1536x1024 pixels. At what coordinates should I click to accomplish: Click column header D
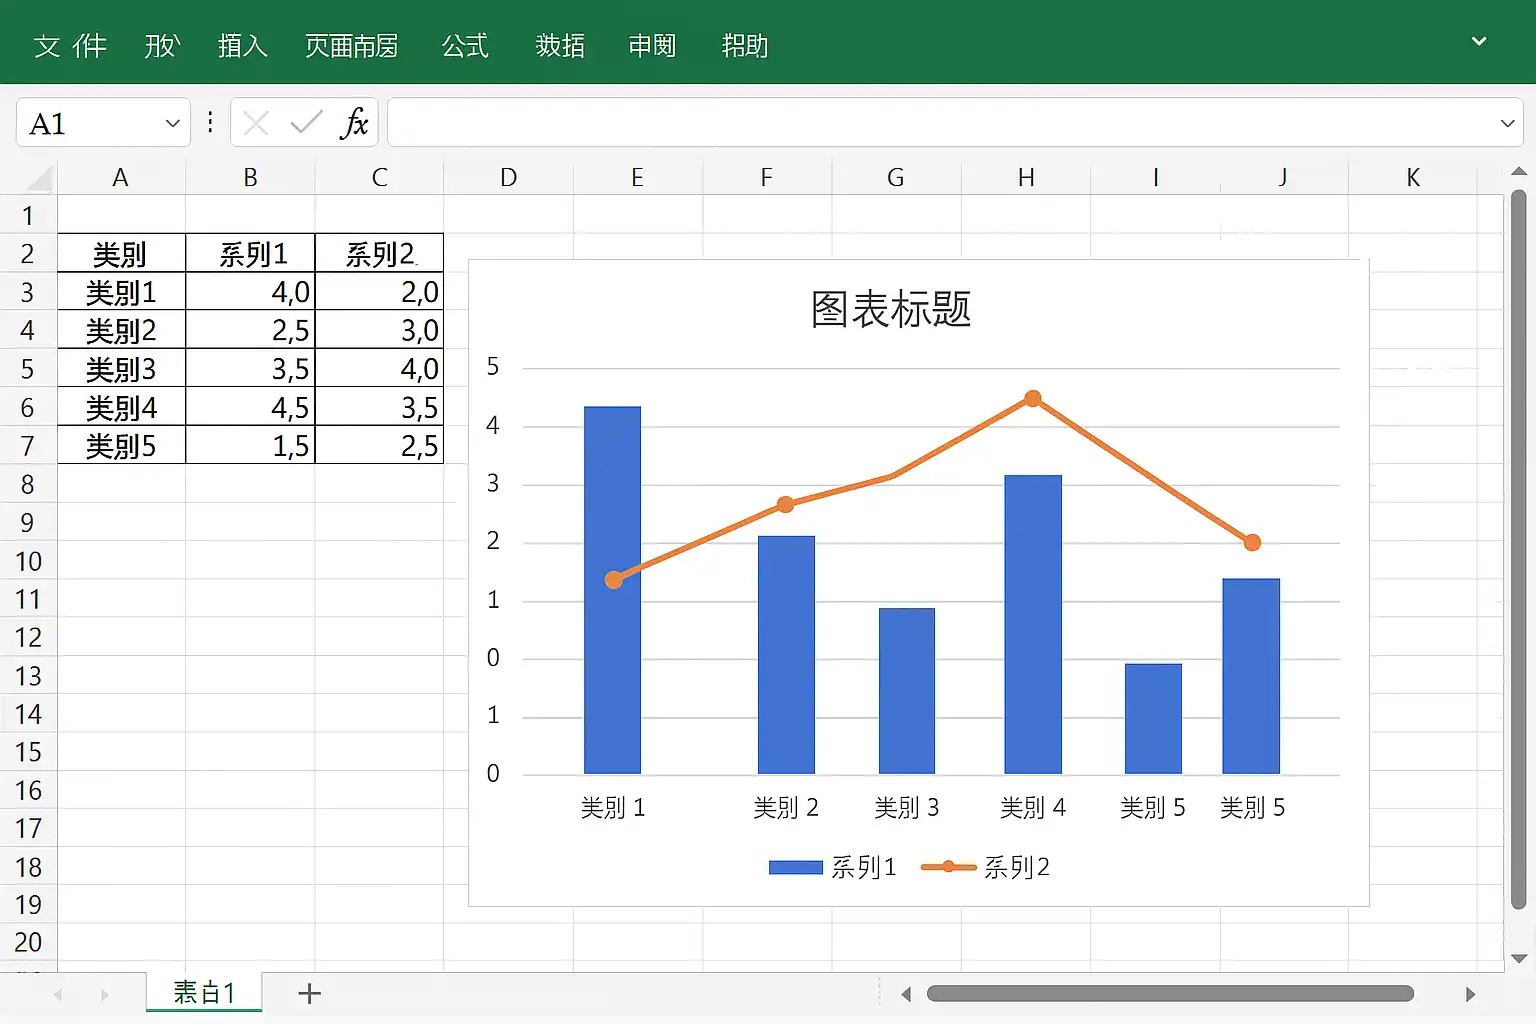(x=508, y=178)
